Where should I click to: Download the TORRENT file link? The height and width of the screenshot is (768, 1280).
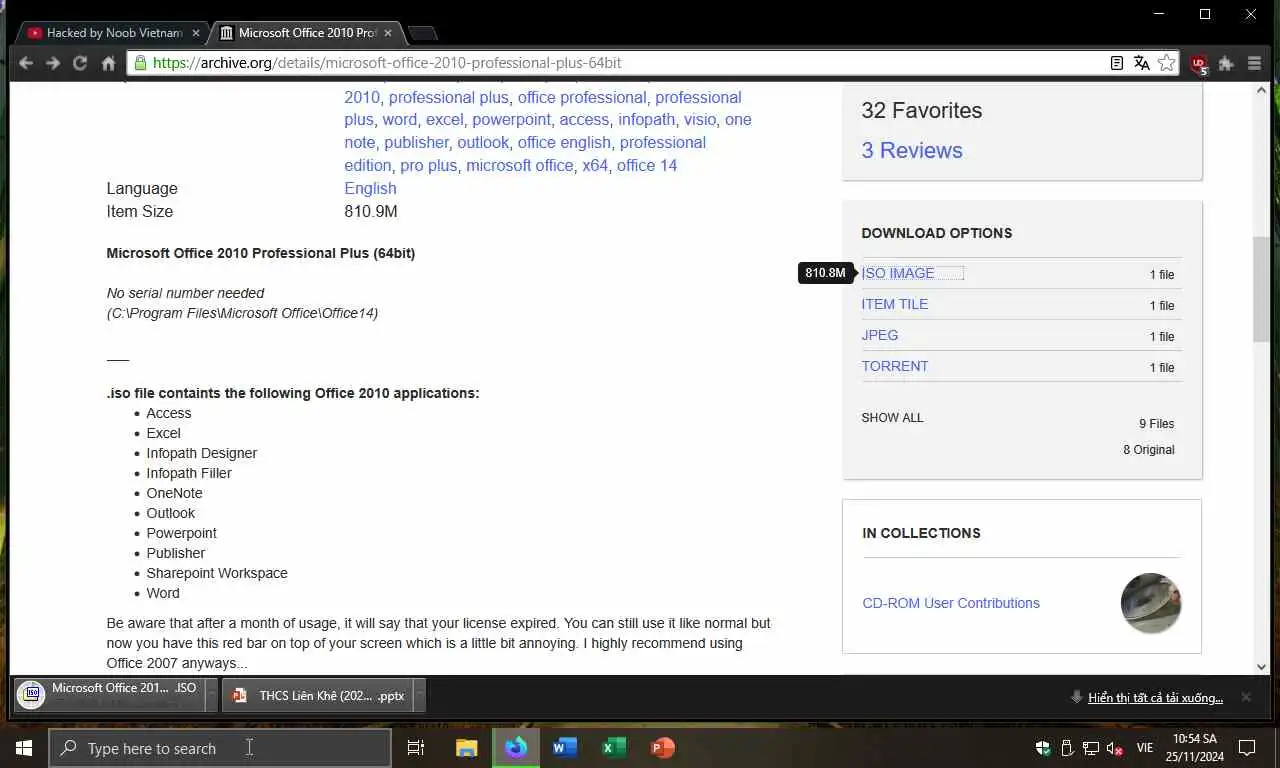click(x=895, y=366)
